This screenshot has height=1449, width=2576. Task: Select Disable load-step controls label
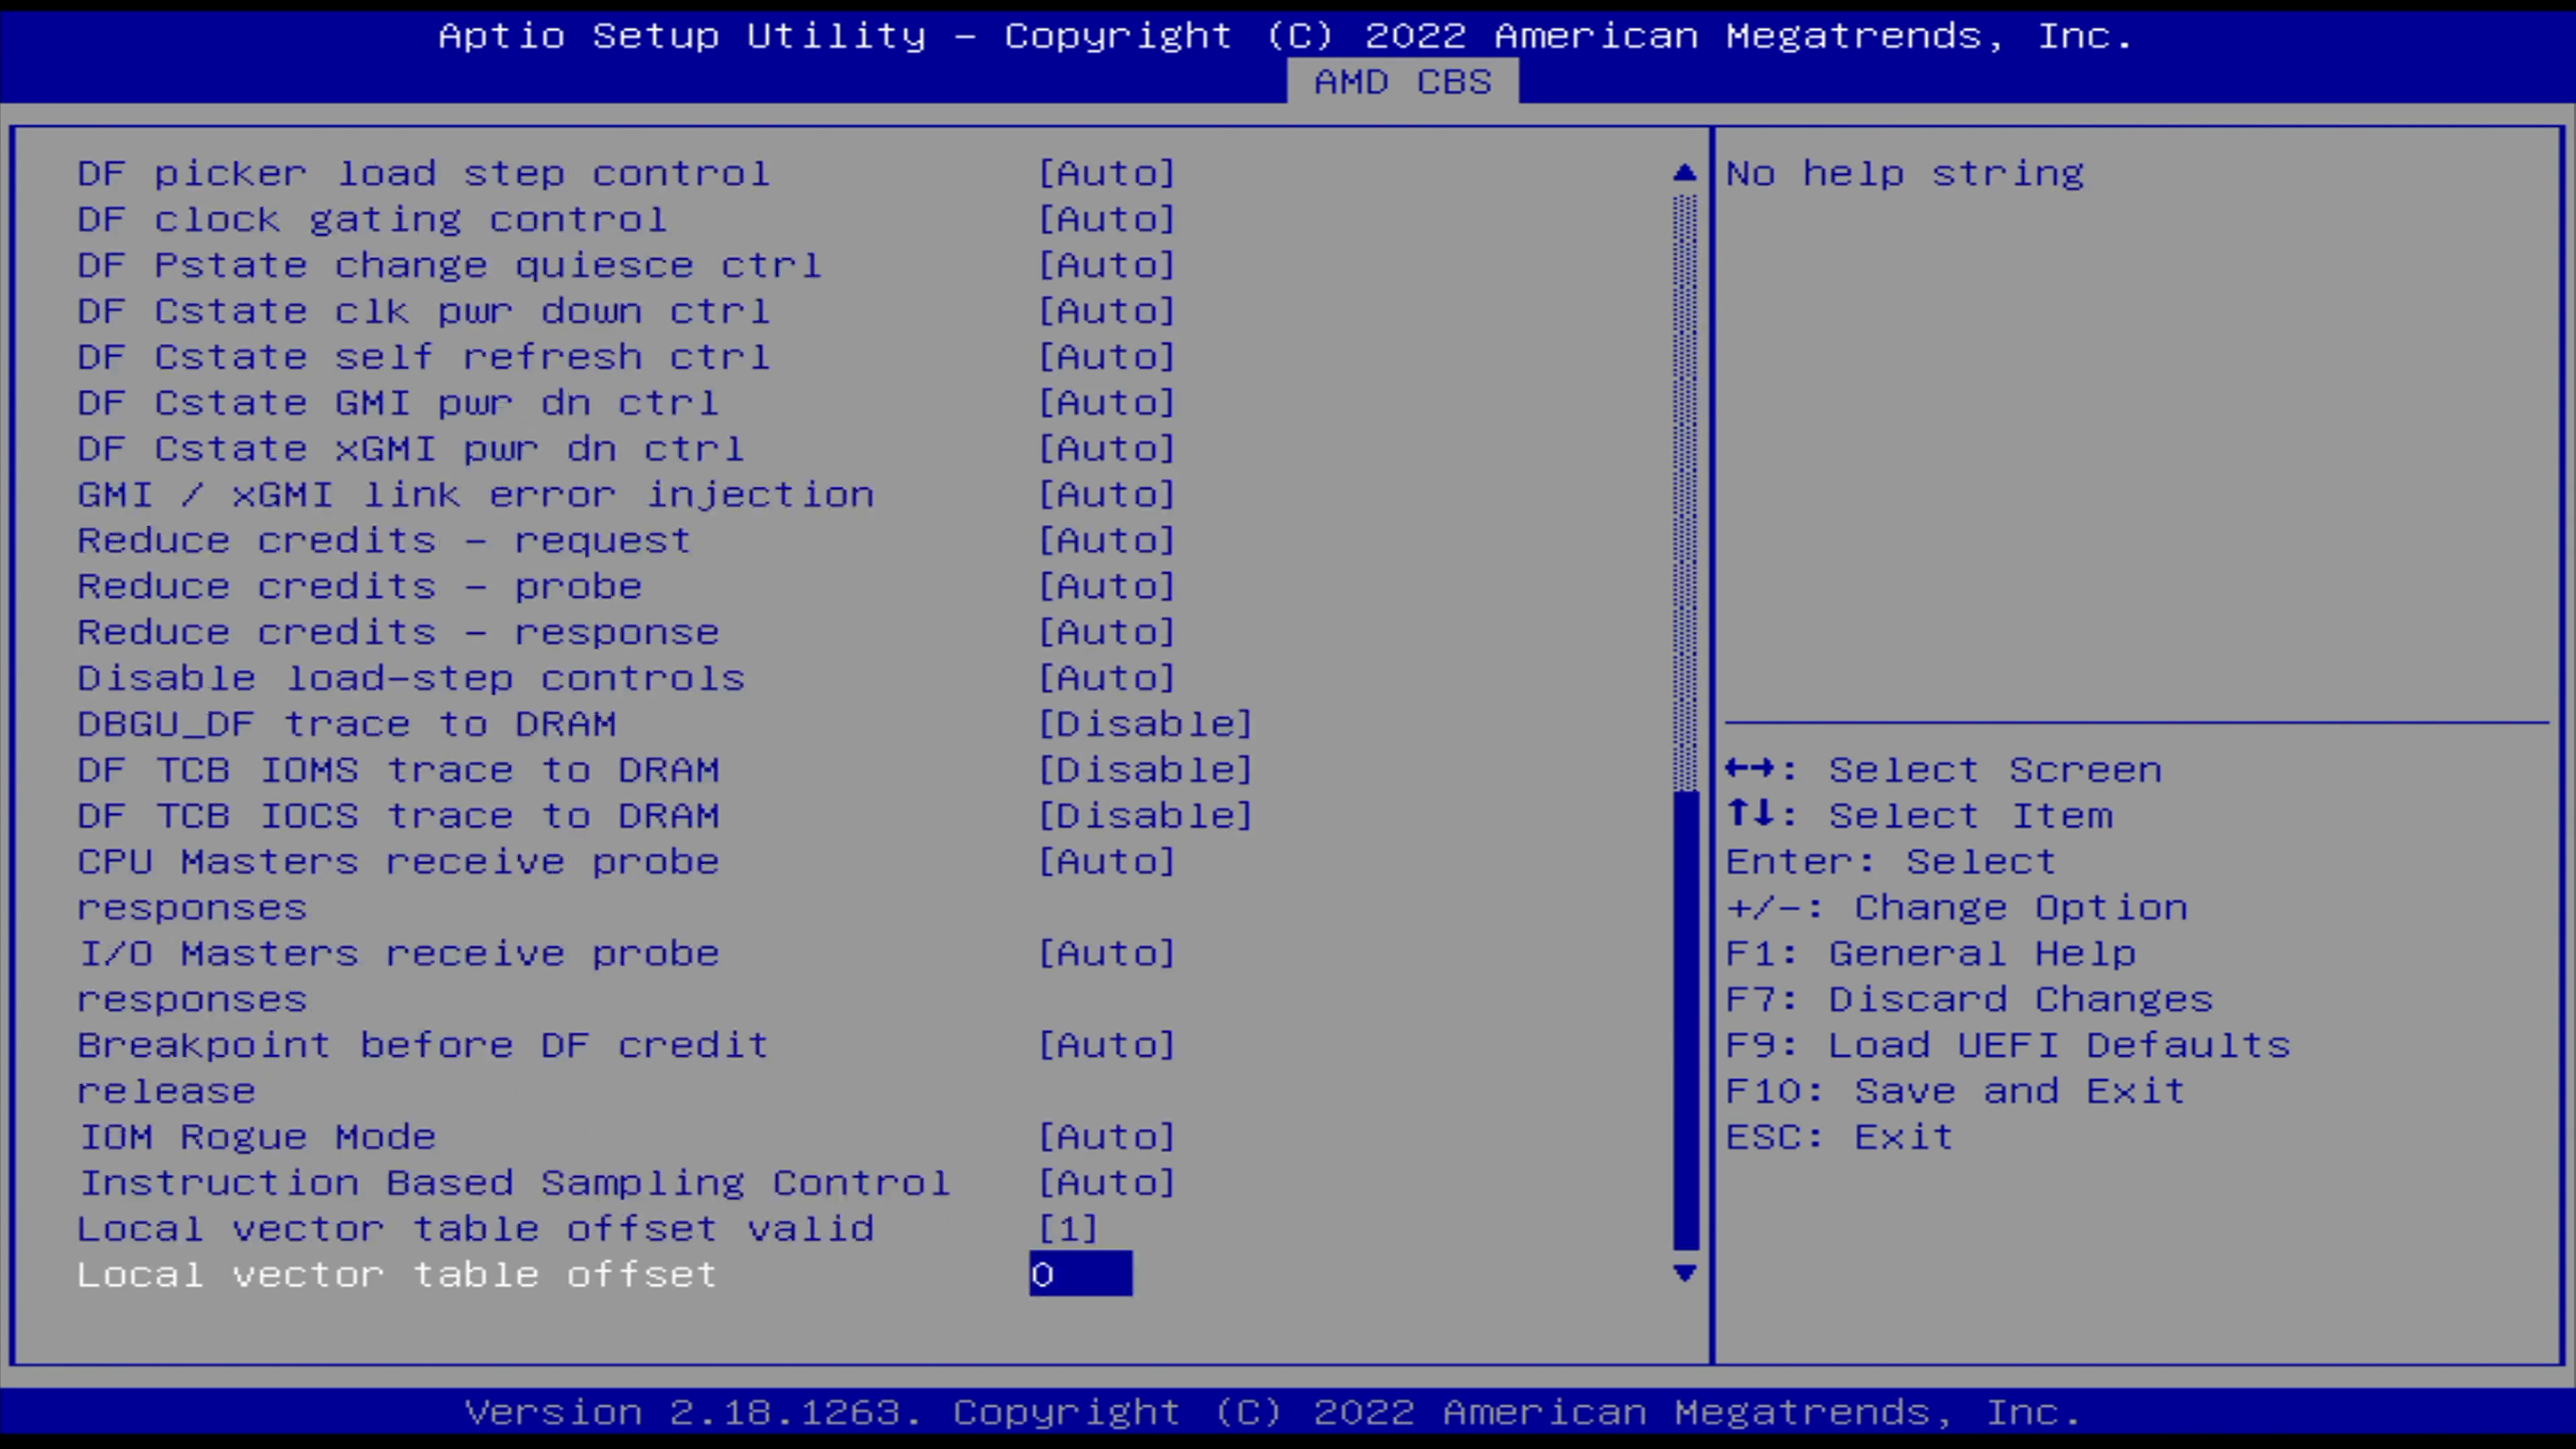[x=411, y=678]
